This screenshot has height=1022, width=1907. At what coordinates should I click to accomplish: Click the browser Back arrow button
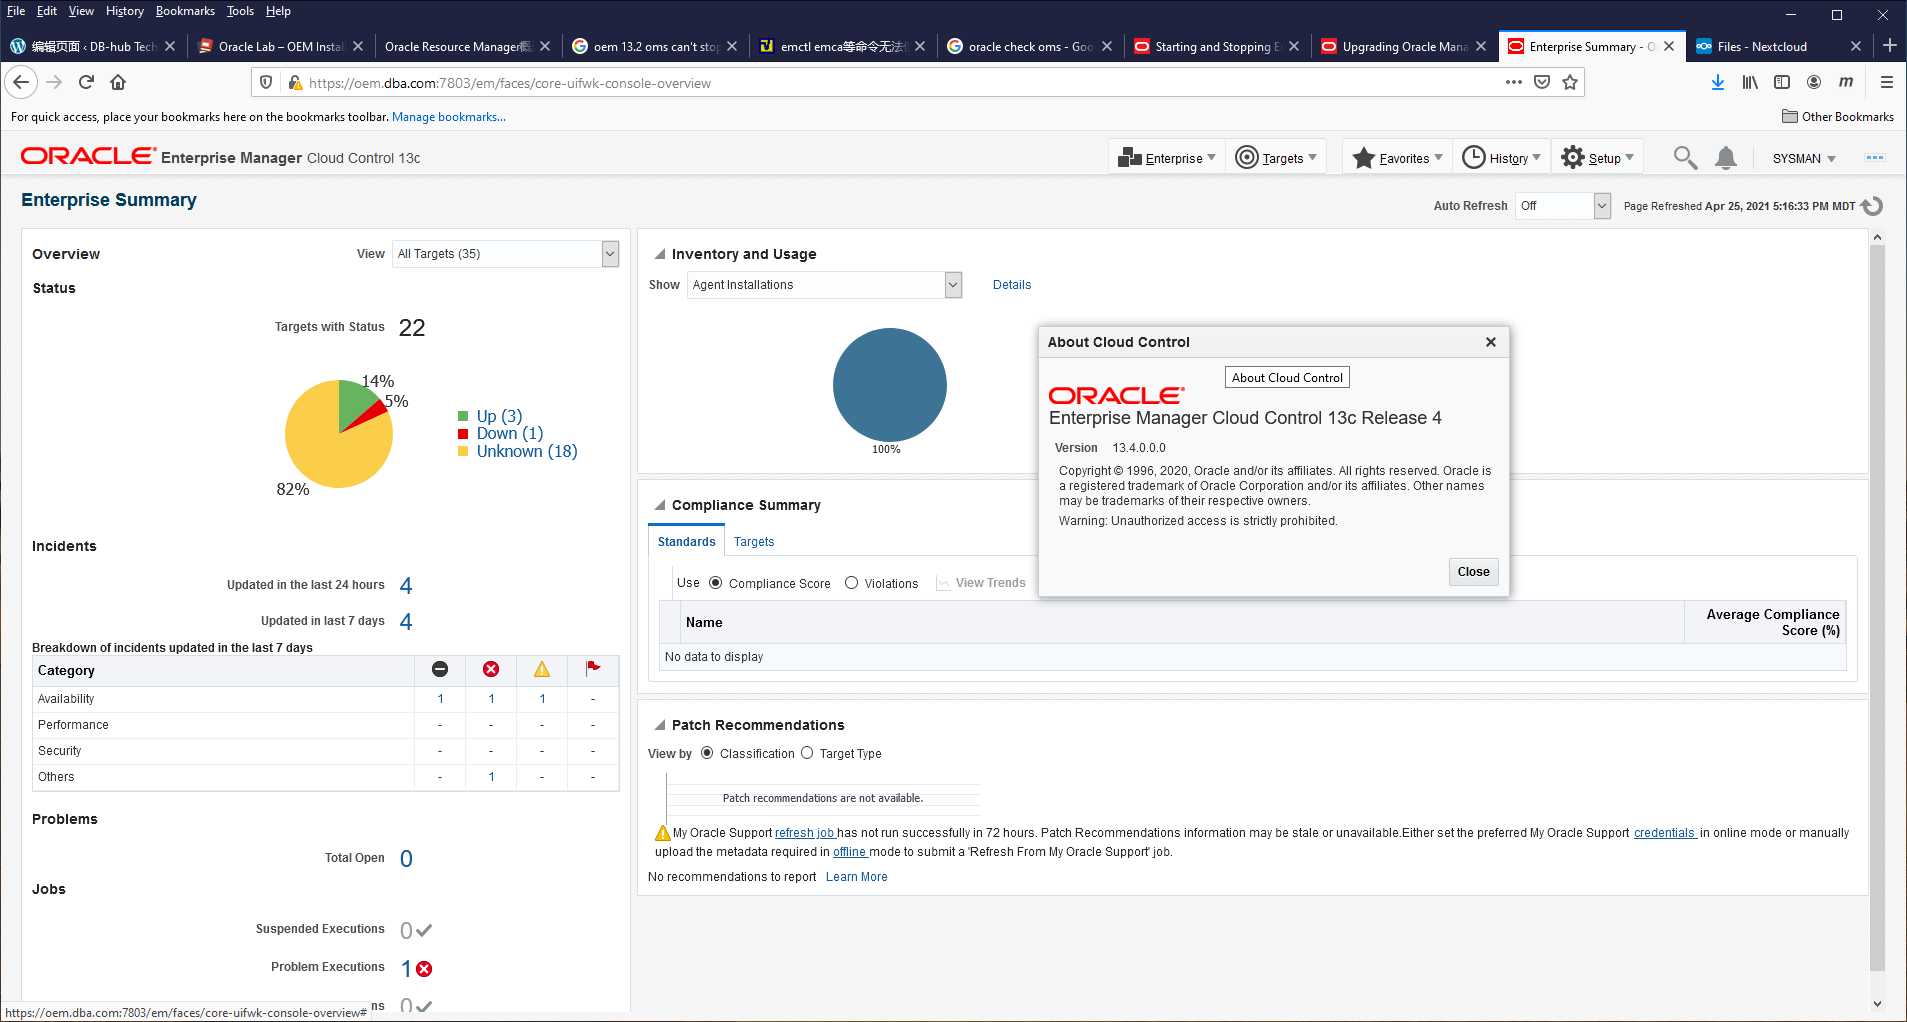(x=21, y=82)
